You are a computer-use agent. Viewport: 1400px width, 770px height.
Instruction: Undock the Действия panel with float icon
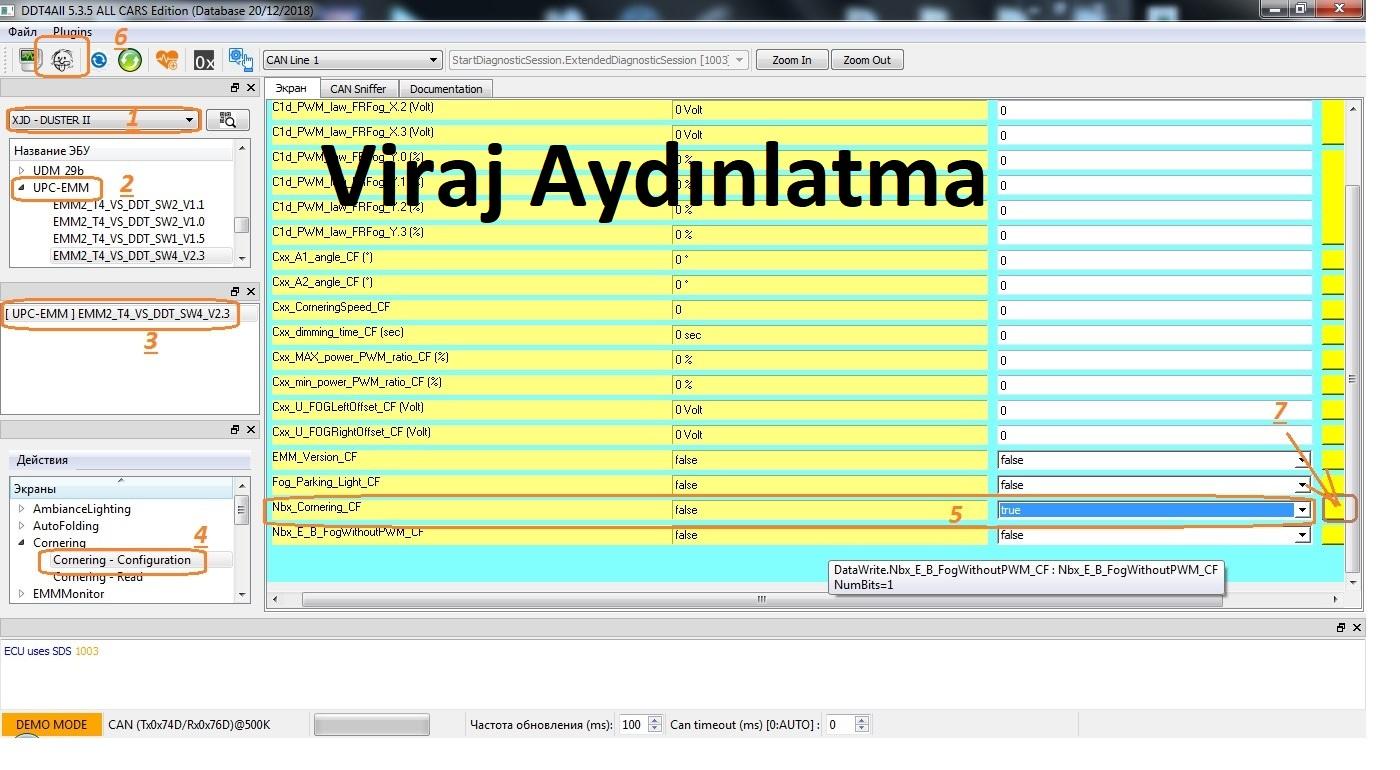[236, 429]
